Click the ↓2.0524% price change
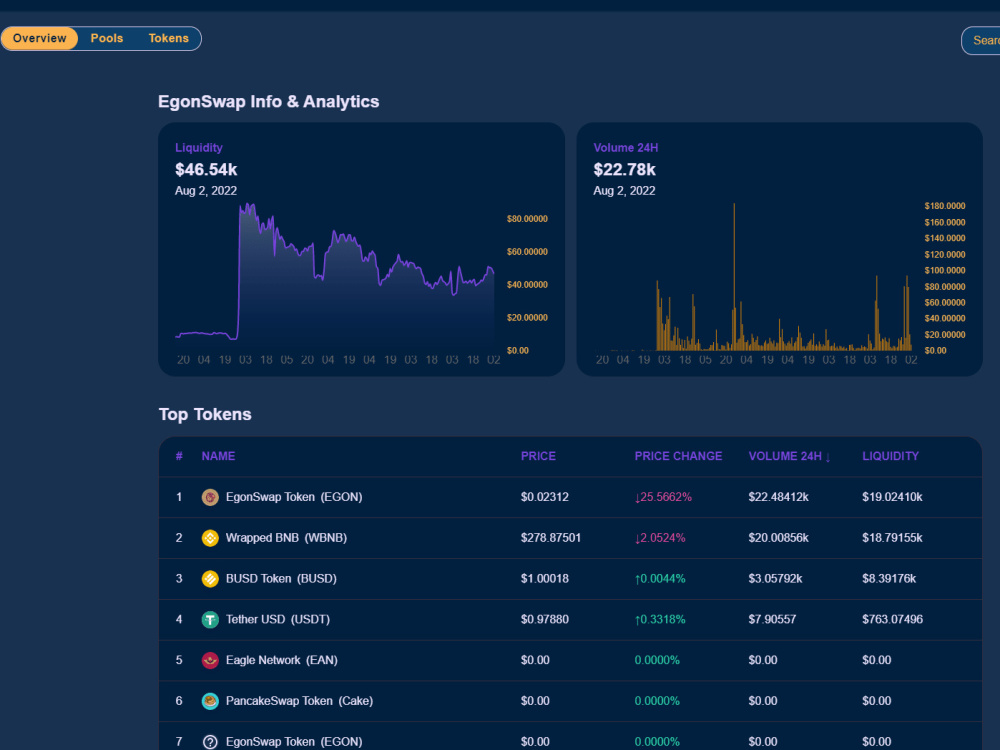This screenshot has width=1000, height=750. tap(660, 538)
